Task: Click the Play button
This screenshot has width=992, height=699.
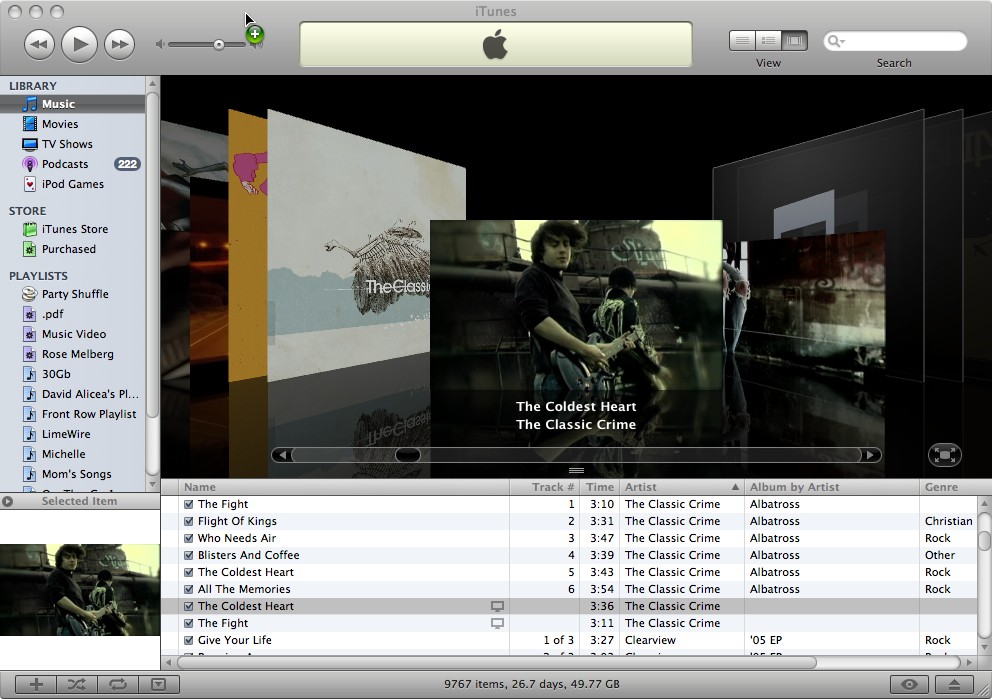Action: click(79, 44)
